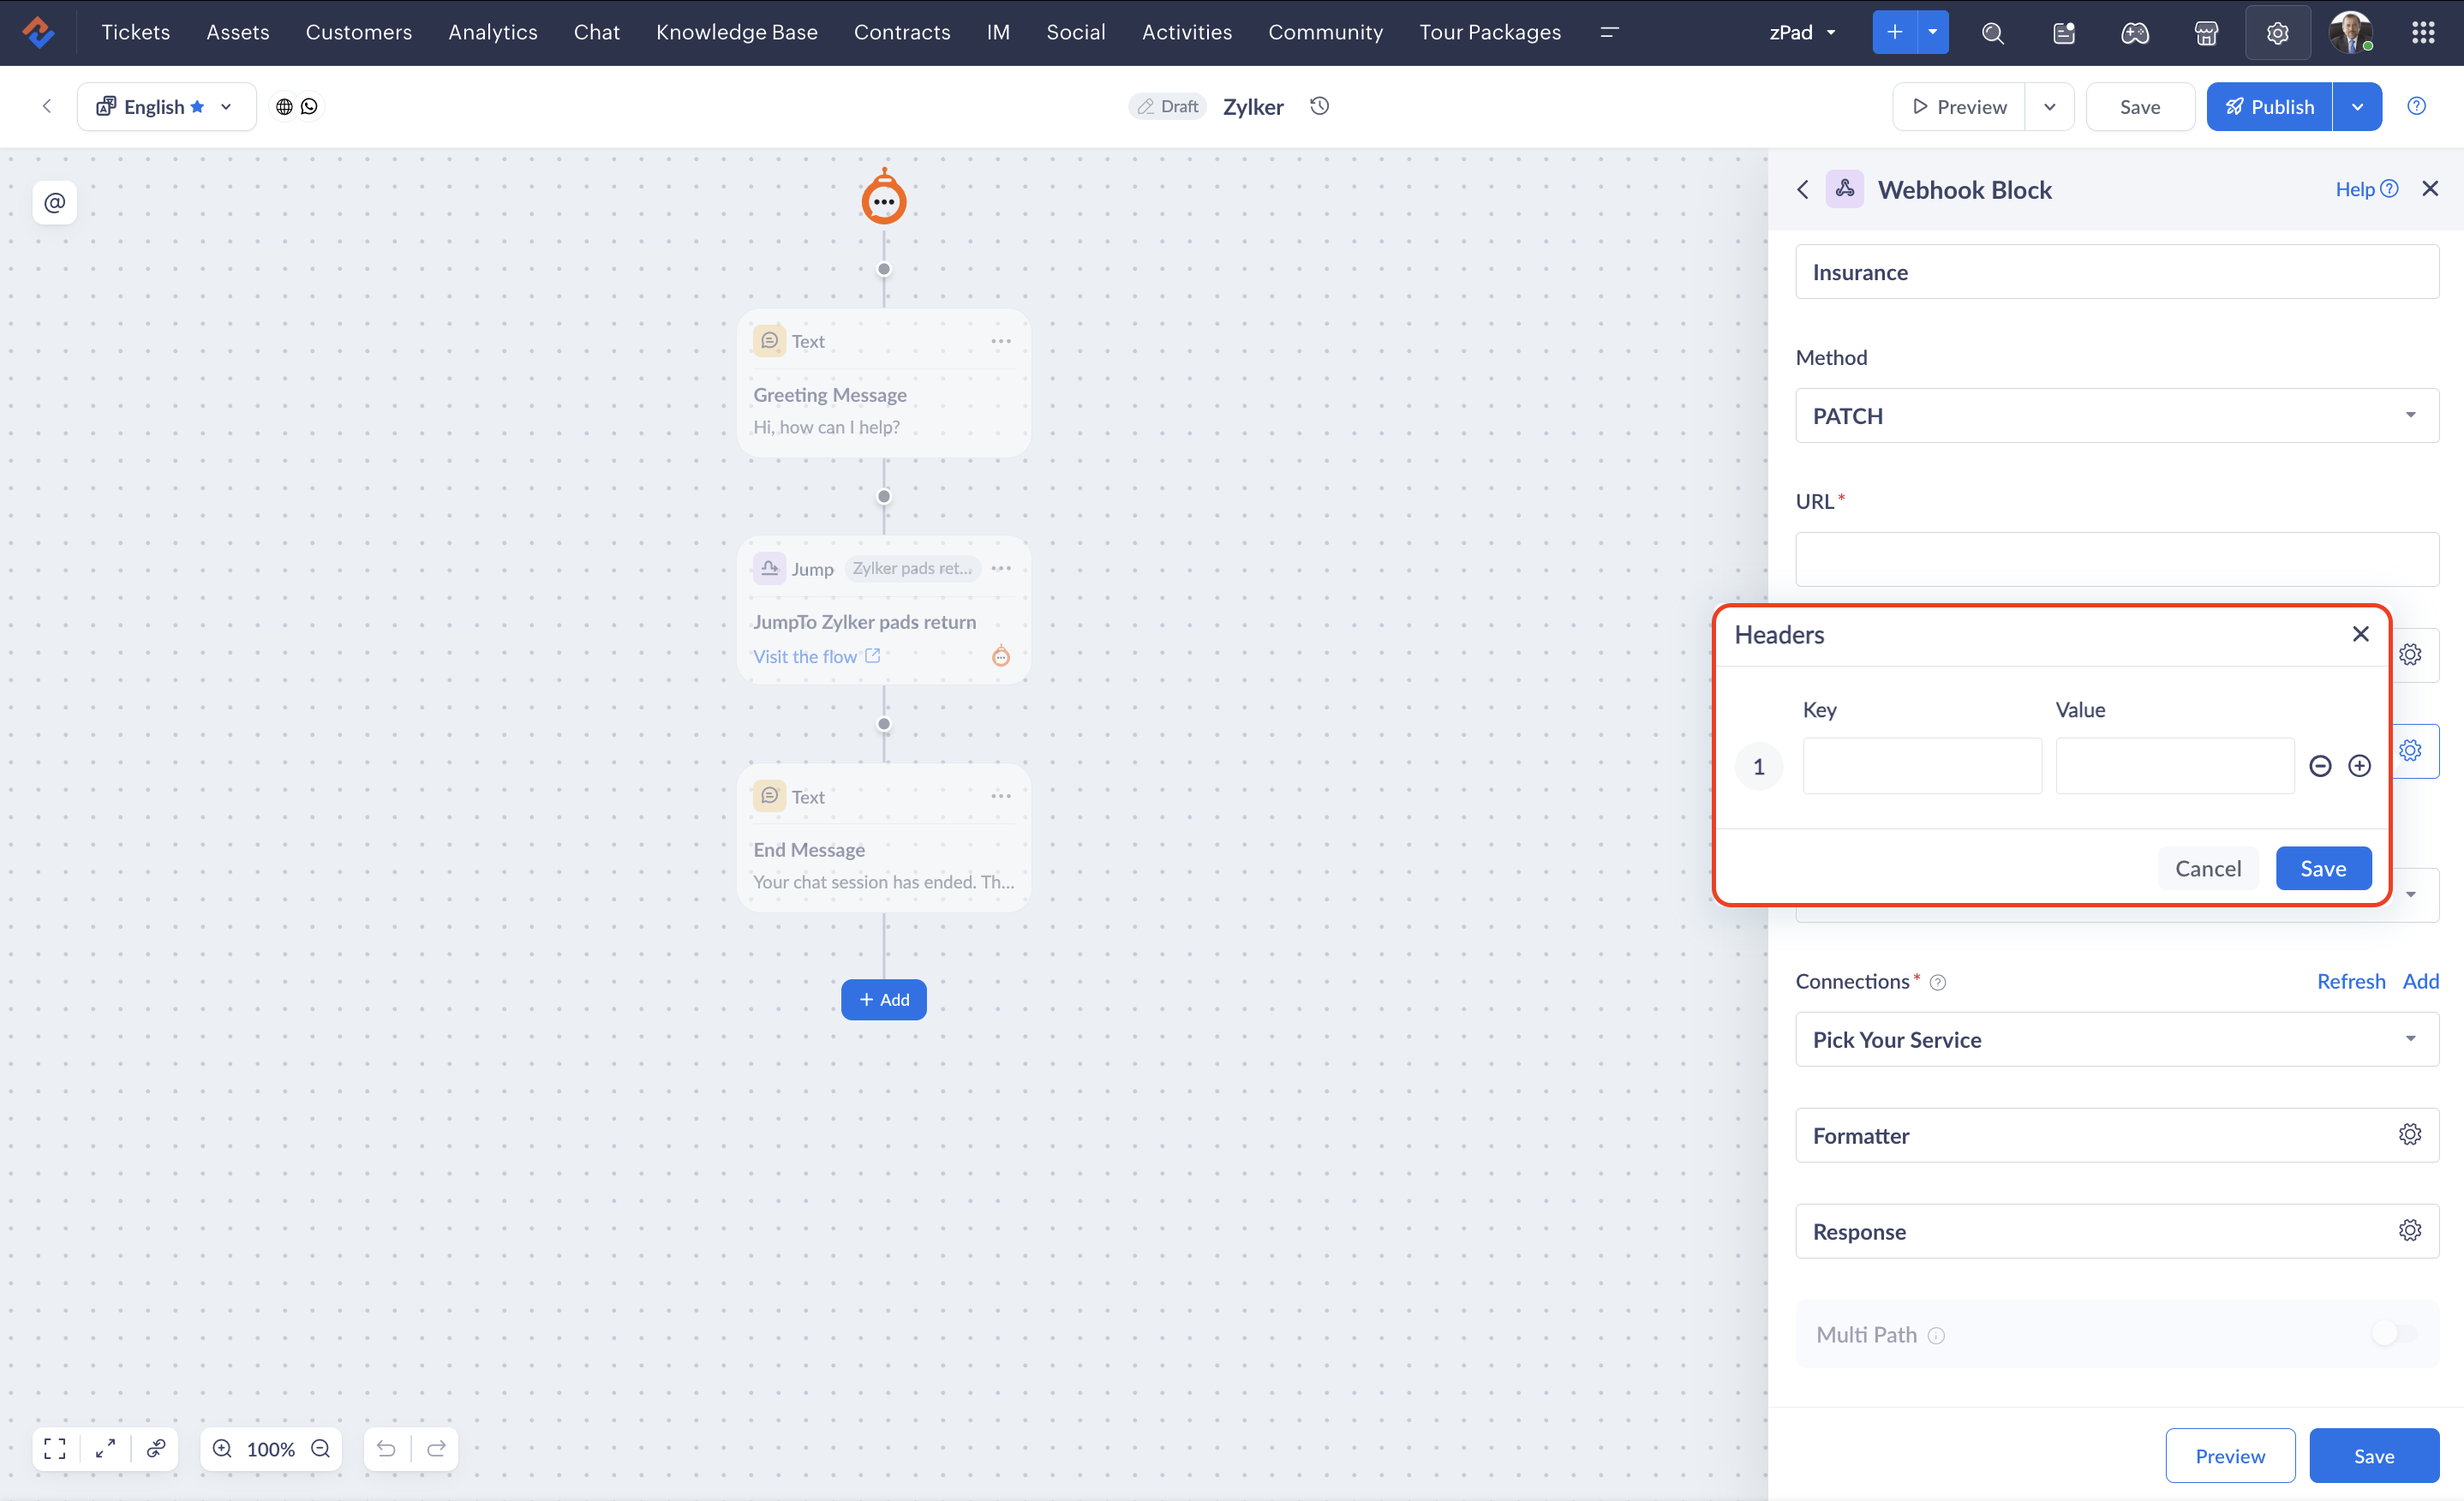Click the @ mention icon on canvas

pyautogui.click(x=55, y=202)
